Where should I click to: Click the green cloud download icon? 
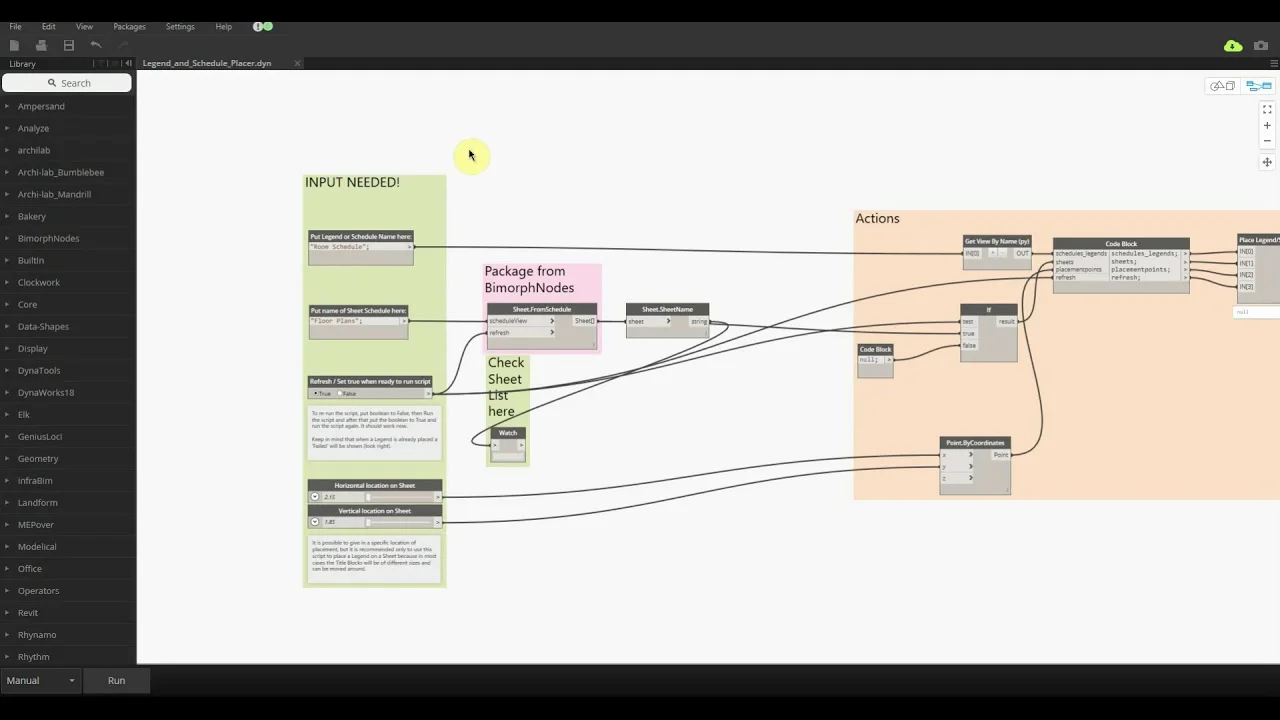[x=1233, y=46]
